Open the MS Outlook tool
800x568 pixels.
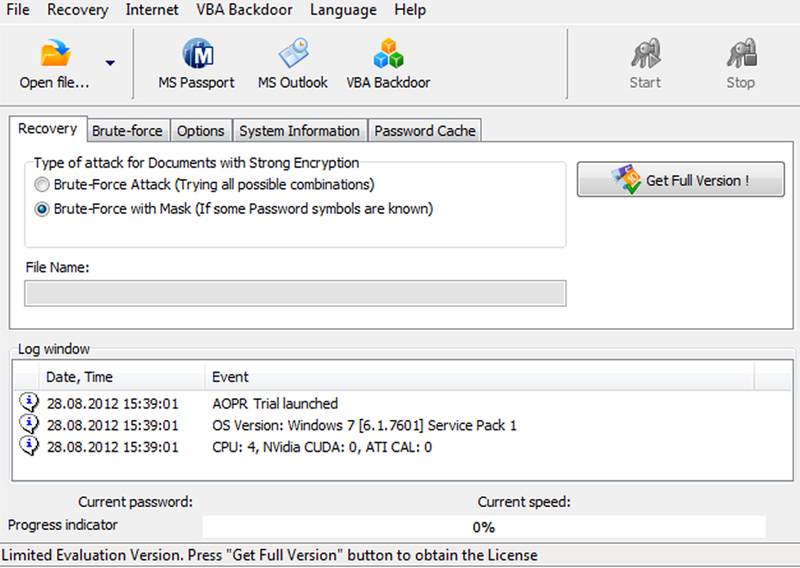tap(292, 63)
